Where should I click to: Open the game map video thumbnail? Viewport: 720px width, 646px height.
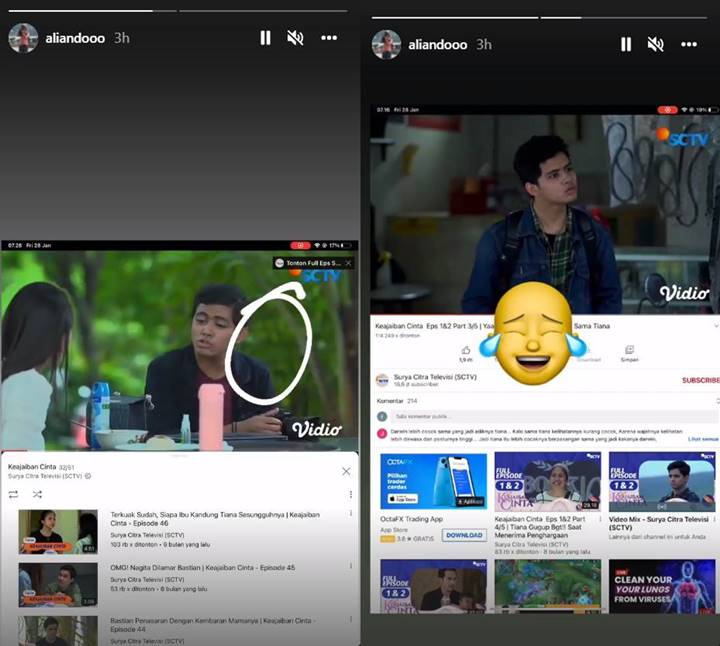[547, 586]
